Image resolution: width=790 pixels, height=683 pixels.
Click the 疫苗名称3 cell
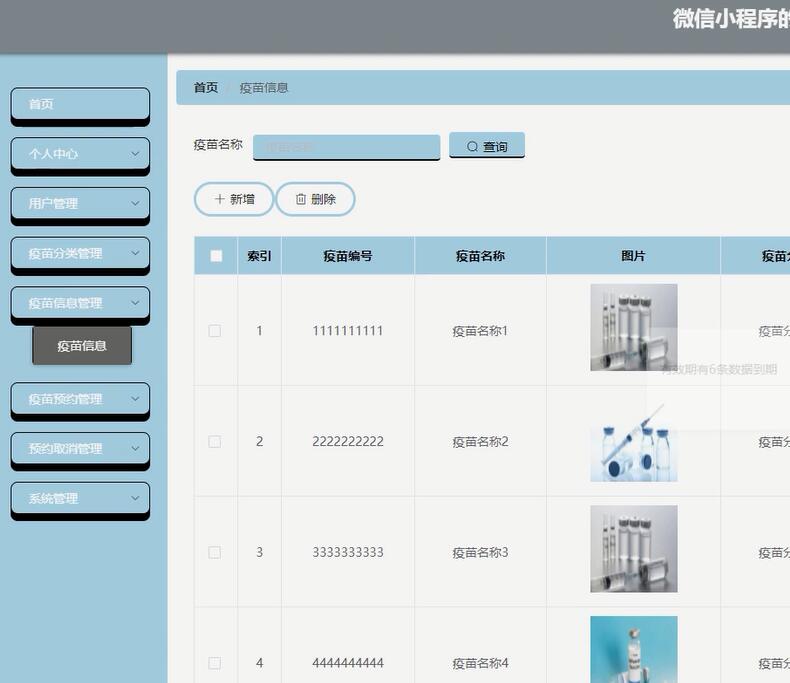pyautogui.click(x=480, y=553)
